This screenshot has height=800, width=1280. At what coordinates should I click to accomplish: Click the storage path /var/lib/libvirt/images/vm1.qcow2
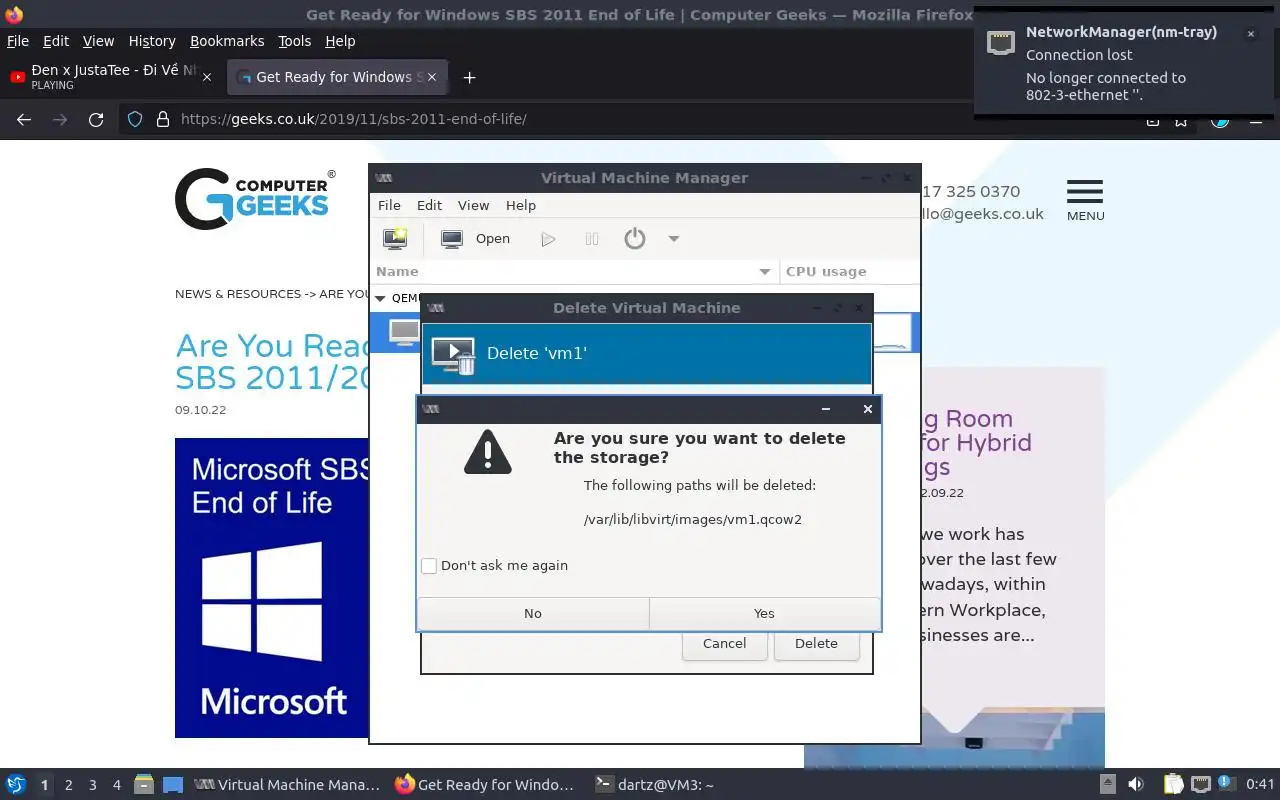pyautogui.click(x=693, y=520)
